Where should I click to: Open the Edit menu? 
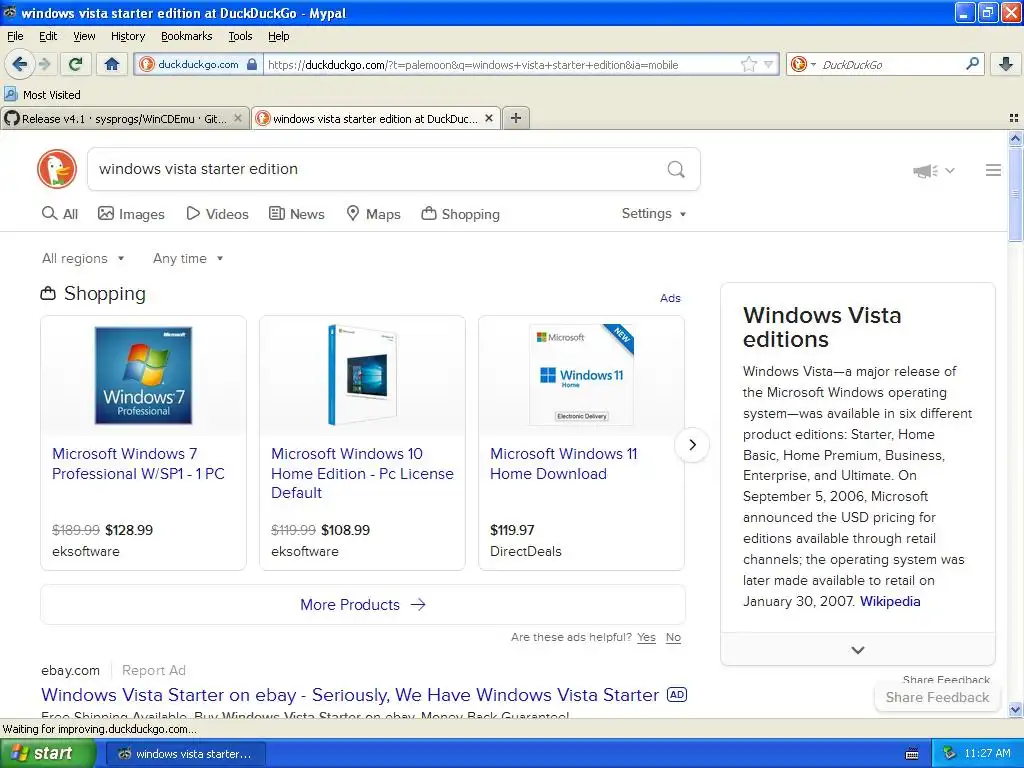[48, 36]
